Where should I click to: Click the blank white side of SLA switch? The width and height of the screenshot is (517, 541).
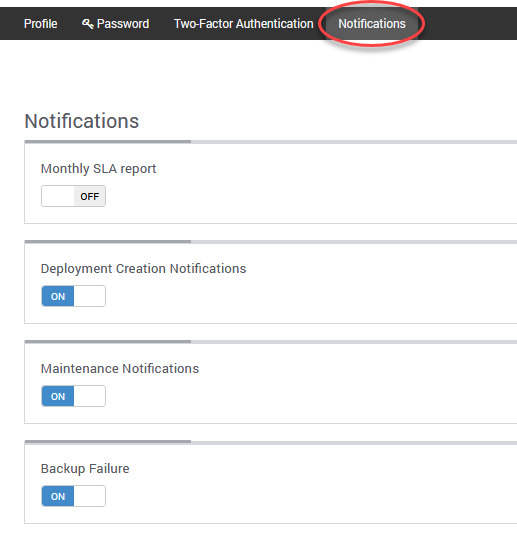coord(58,196)
